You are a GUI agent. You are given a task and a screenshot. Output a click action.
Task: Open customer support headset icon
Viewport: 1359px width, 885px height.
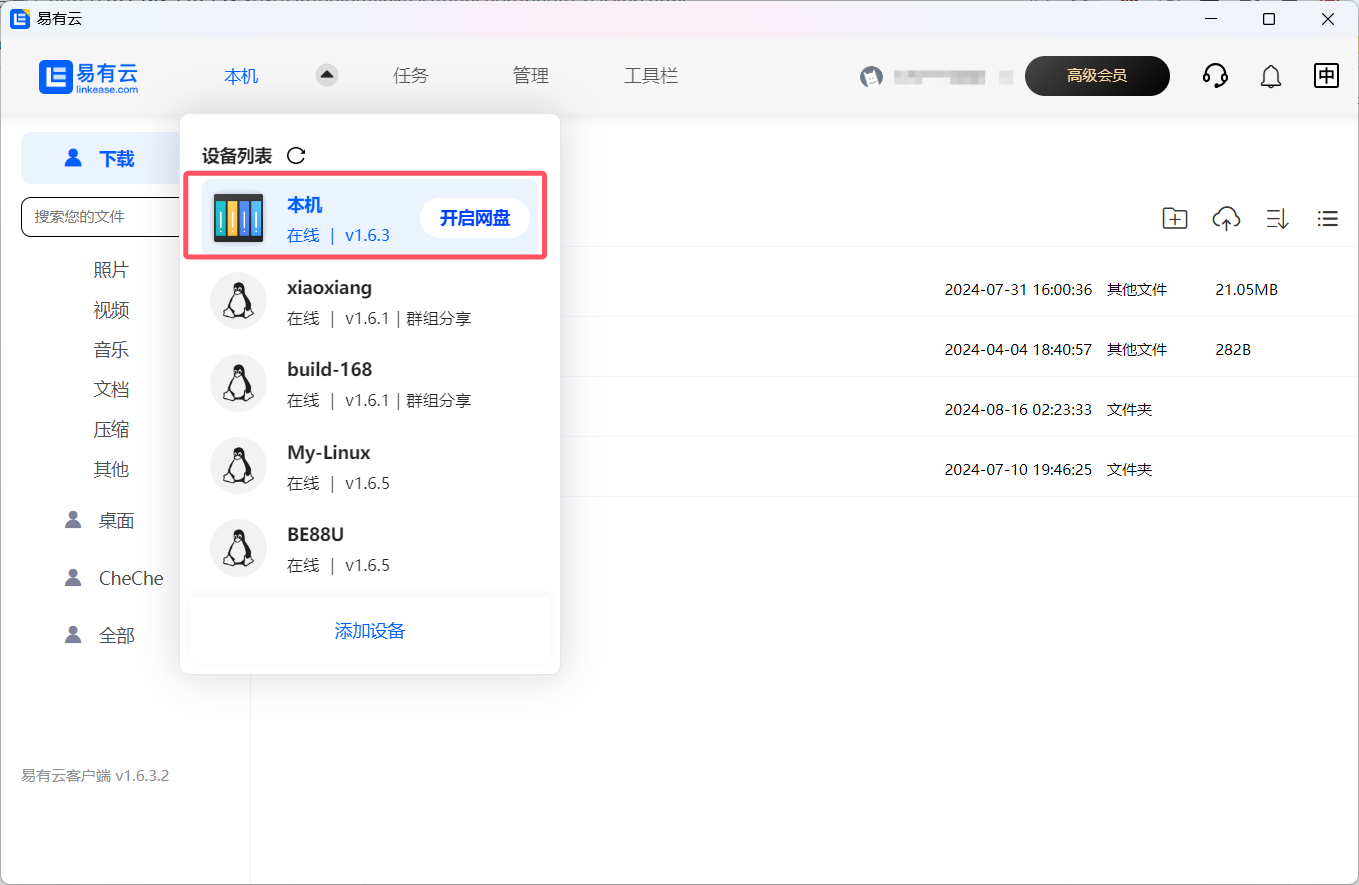[x=1215, y=76]
